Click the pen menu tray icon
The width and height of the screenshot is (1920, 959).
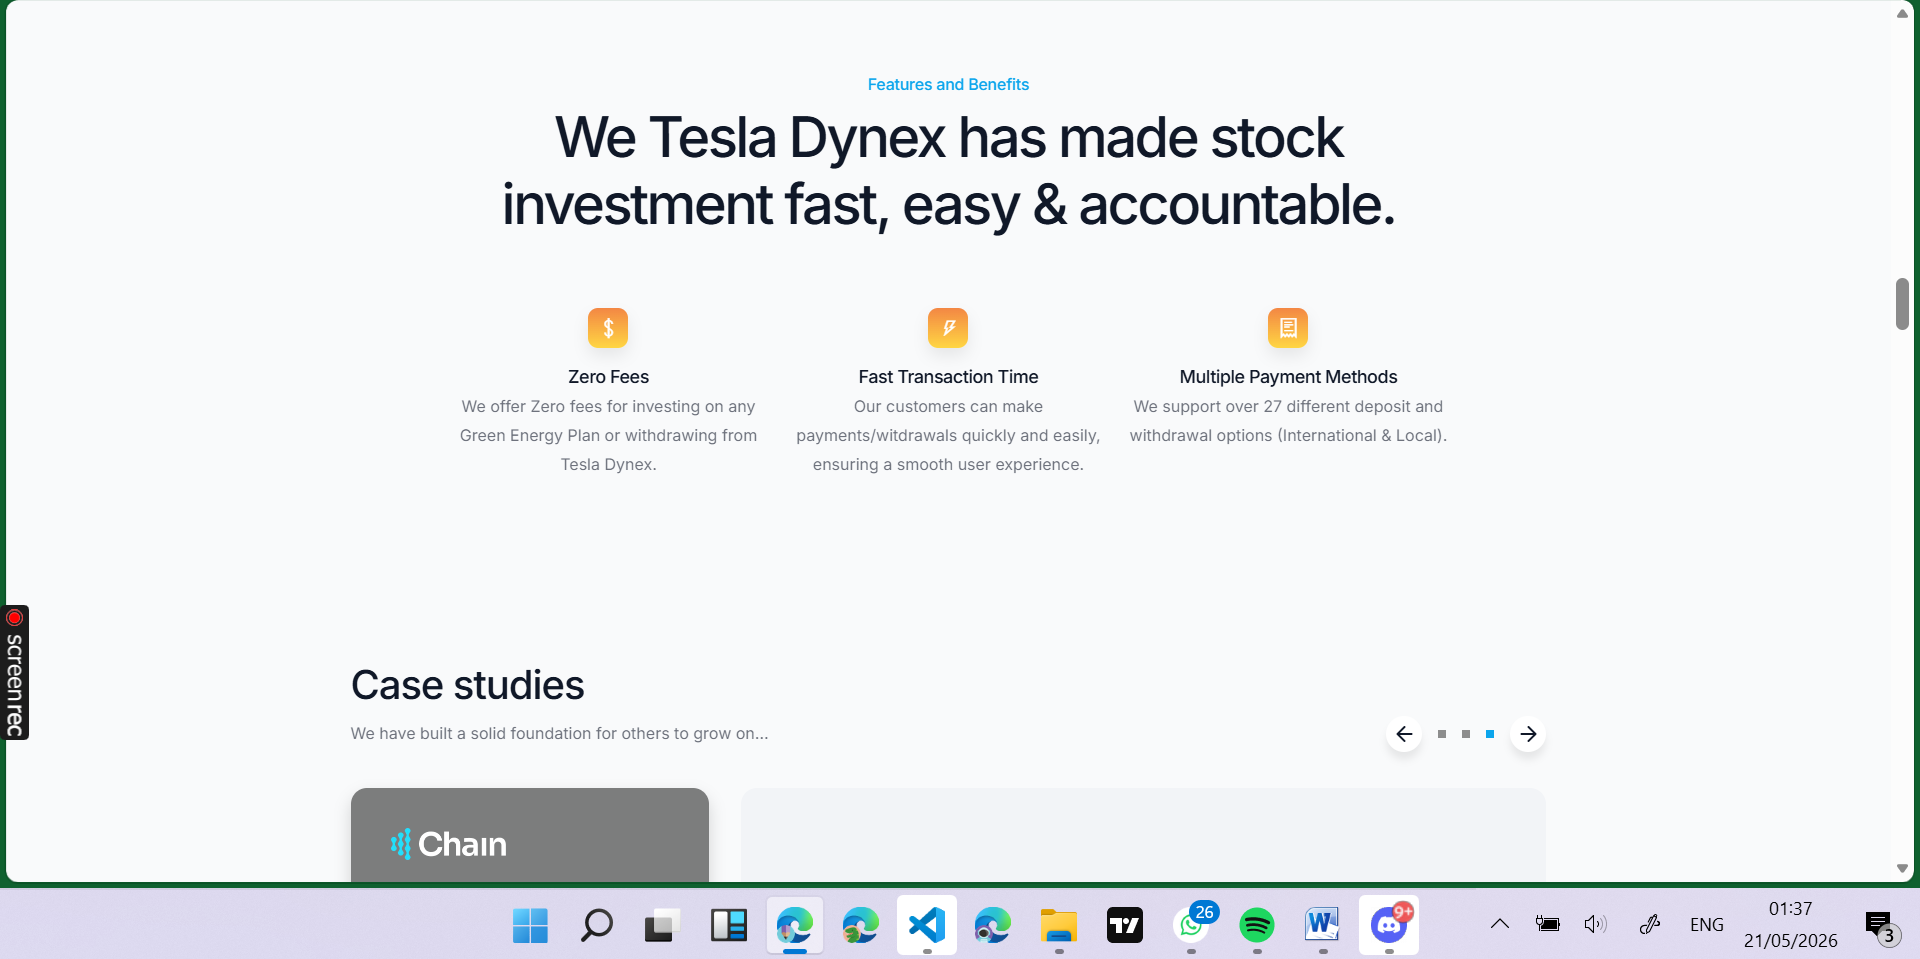click(1650, 924)
